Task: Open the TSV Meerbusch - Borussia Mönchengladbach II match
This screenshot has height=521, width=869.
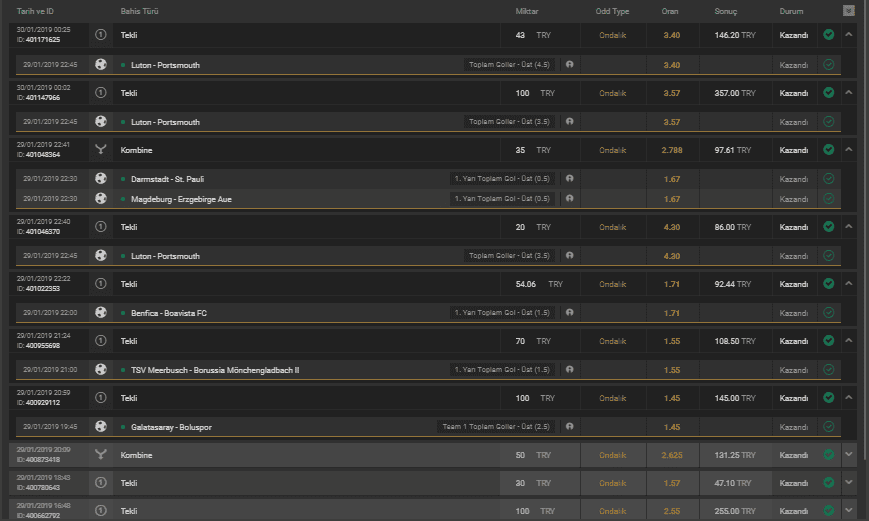Action: click(215, 370)
